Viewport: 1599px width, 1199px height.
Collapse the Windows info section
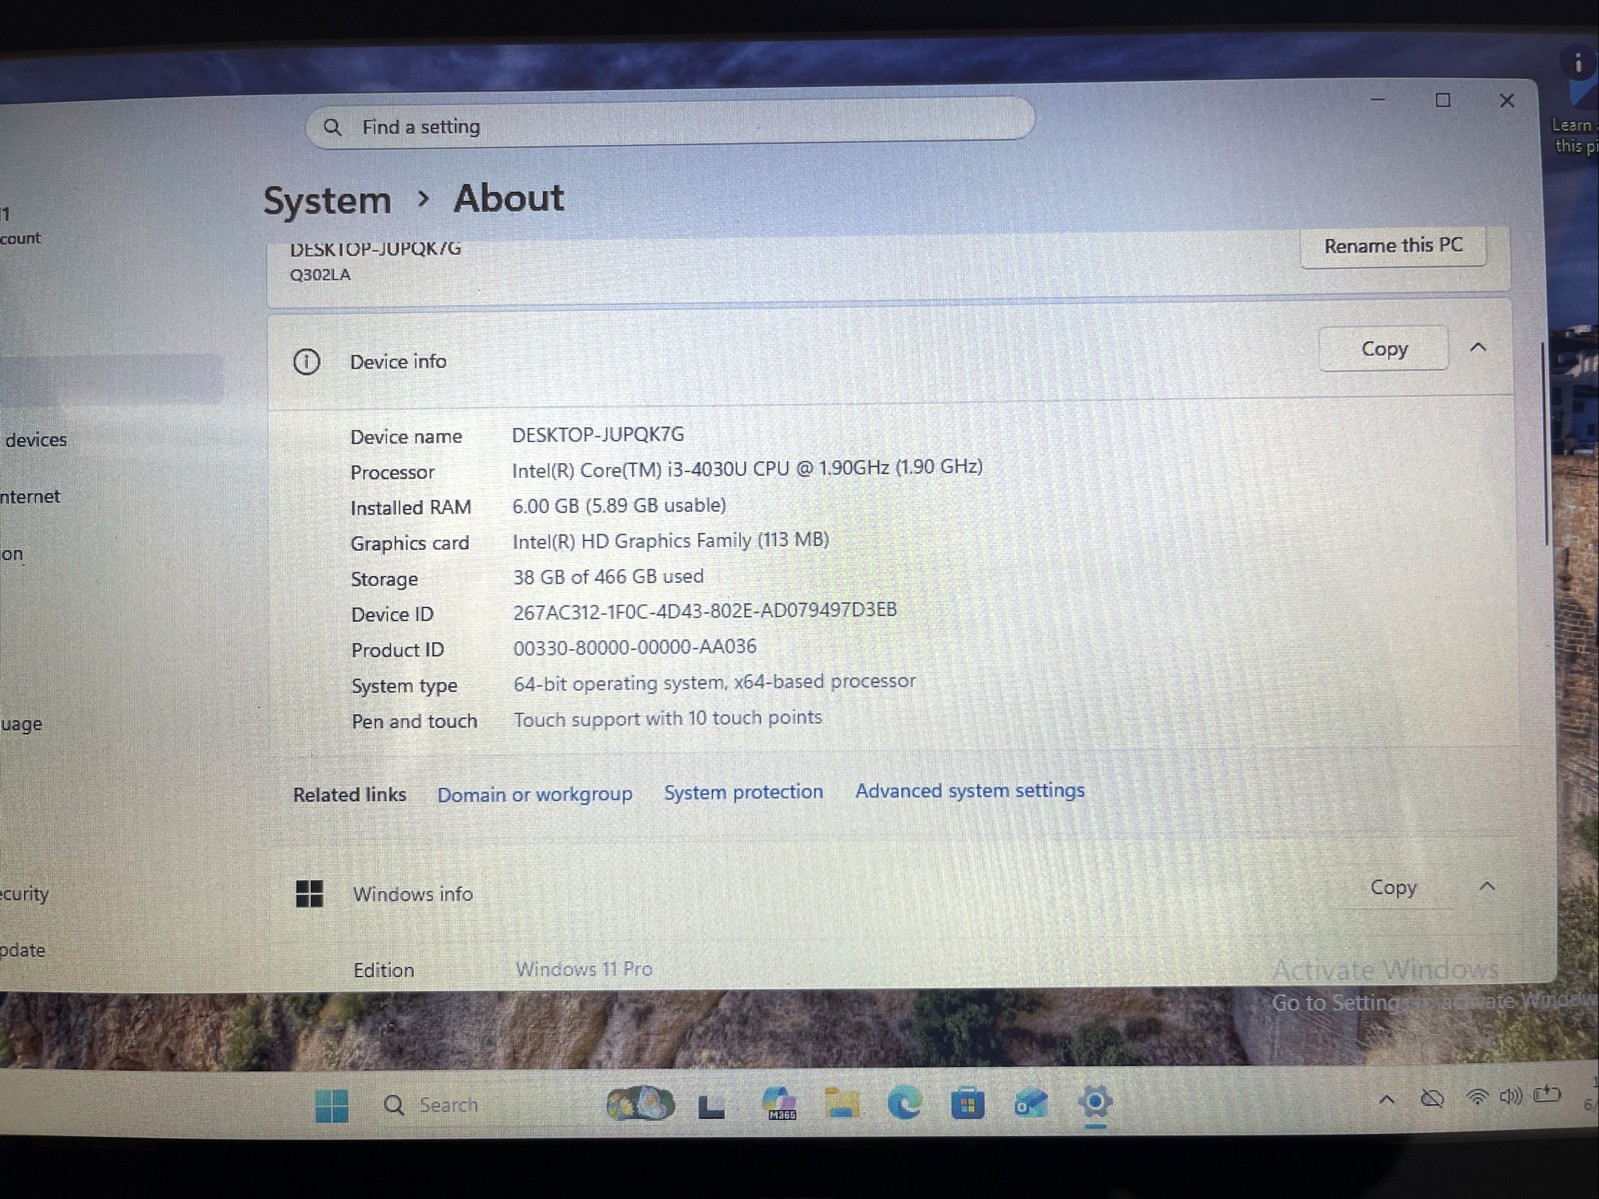[x=1487, y=886]
